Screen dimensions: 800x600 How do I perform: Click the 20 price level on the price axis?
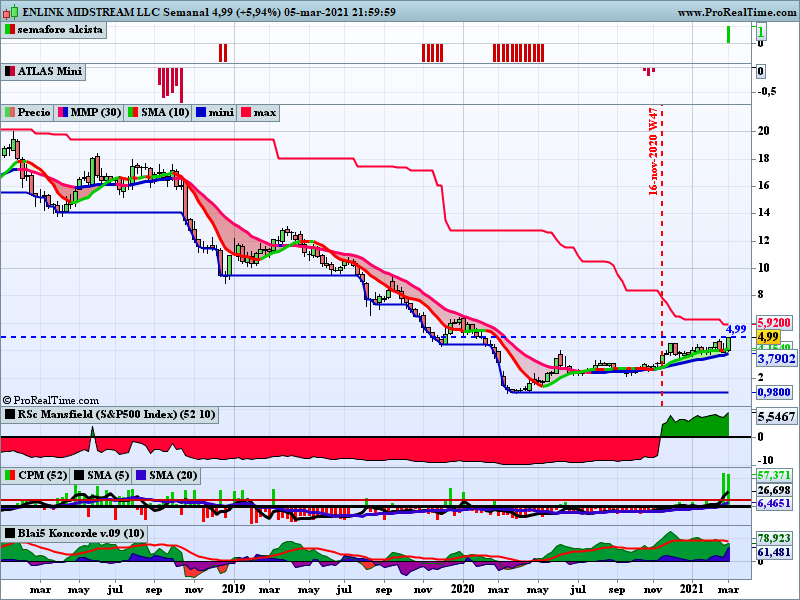[x=764, y=131]
